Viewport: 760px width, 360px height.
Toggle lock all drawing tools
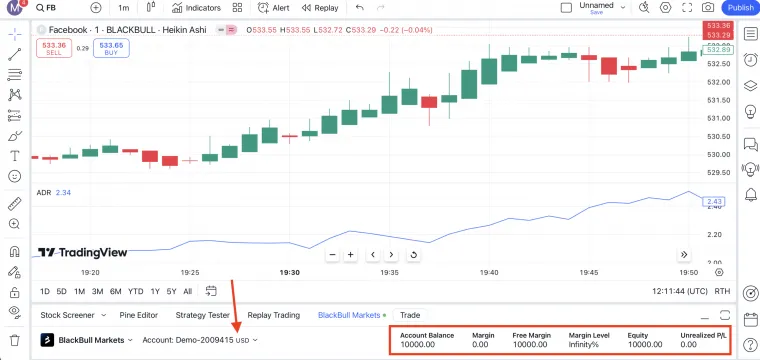point(15,293)
